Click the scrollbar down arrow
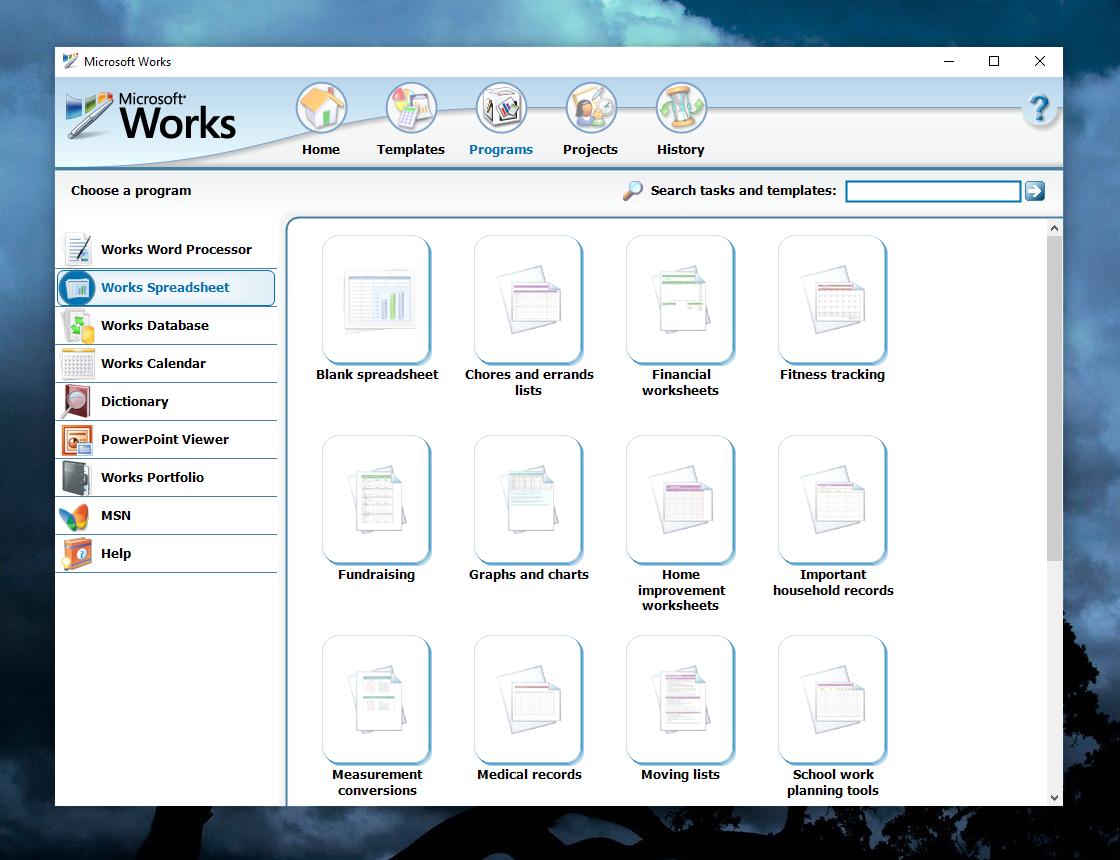The height and width of the screenshot is (860, 1120). 1055,798
